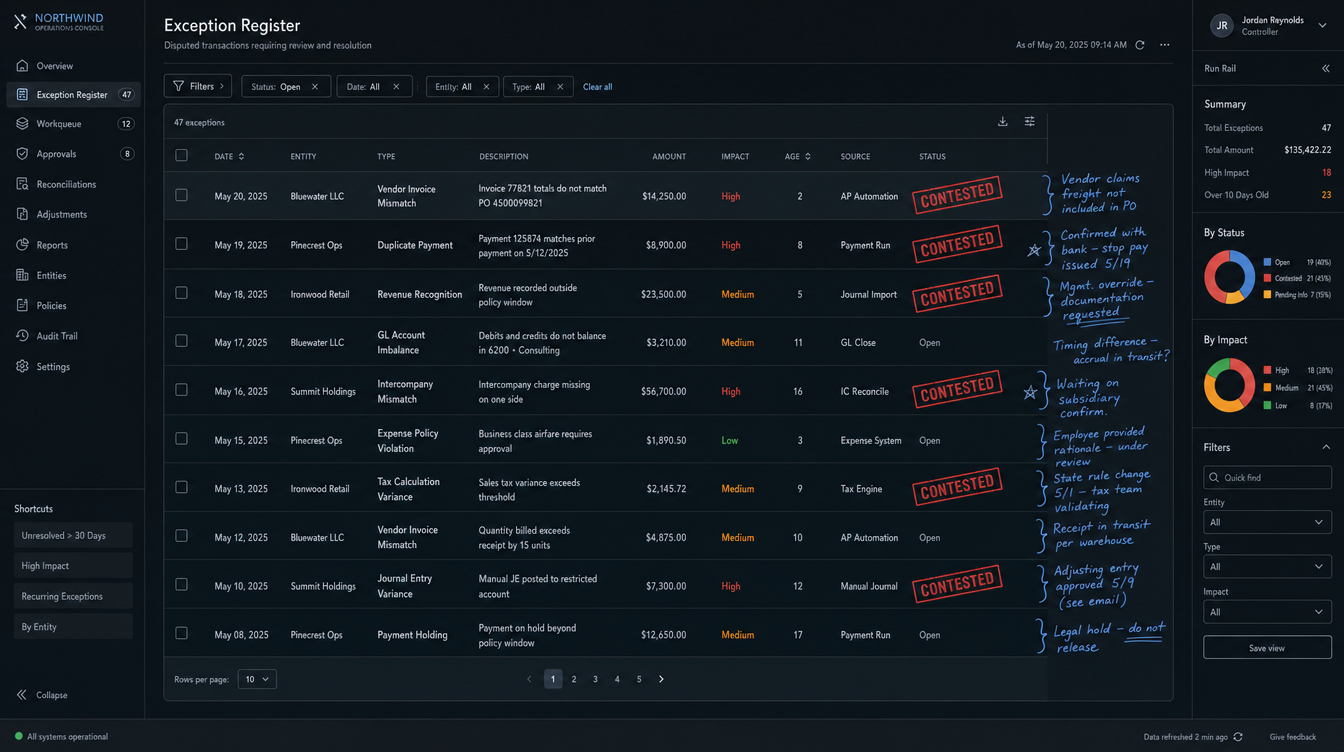This screenshot has width=1344, height=752.
Task: Go to Workqueue in the sidebar
Action: (59, 124)
